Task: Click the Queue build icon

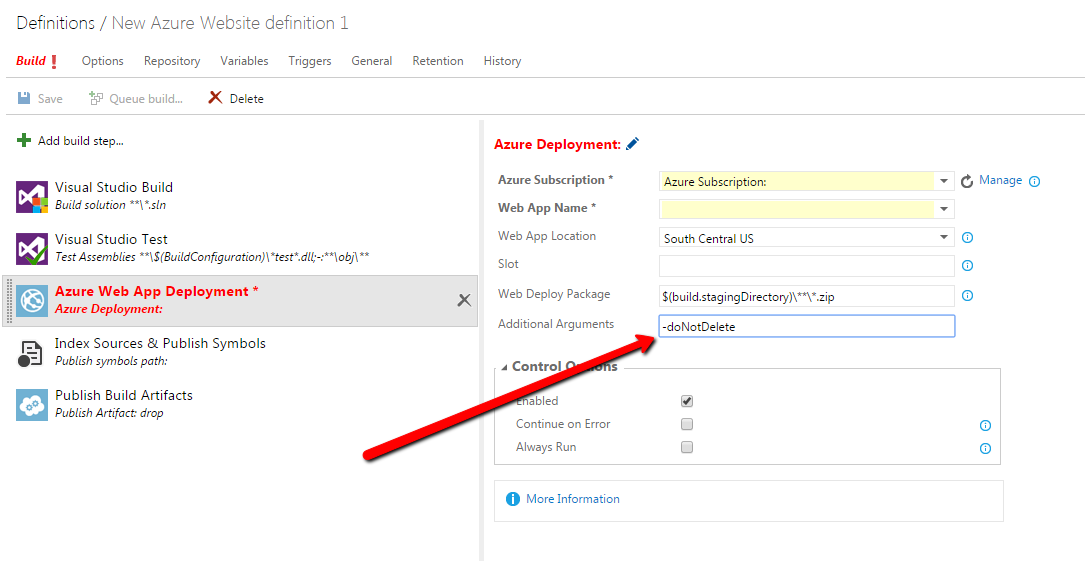Action: pyautogui.click(x=95, y=98)
